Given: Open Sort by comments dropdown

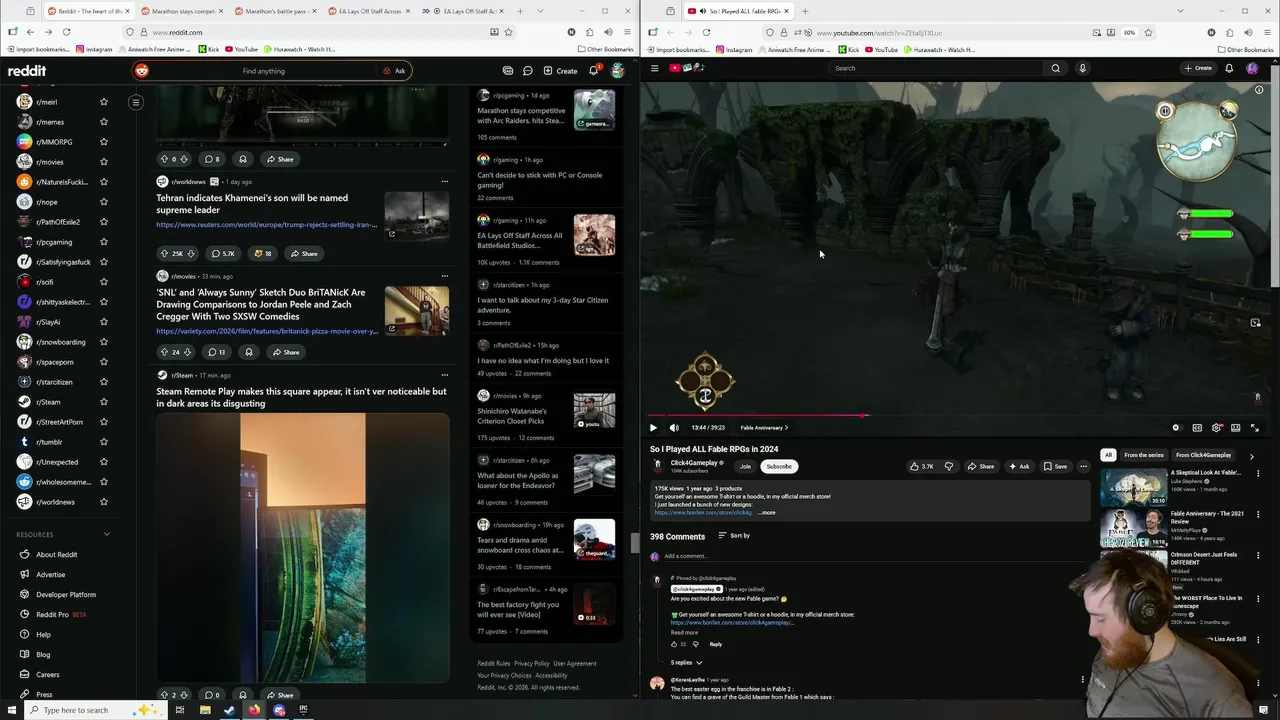Looking at the screenshot, I should [x=733, y=535].
